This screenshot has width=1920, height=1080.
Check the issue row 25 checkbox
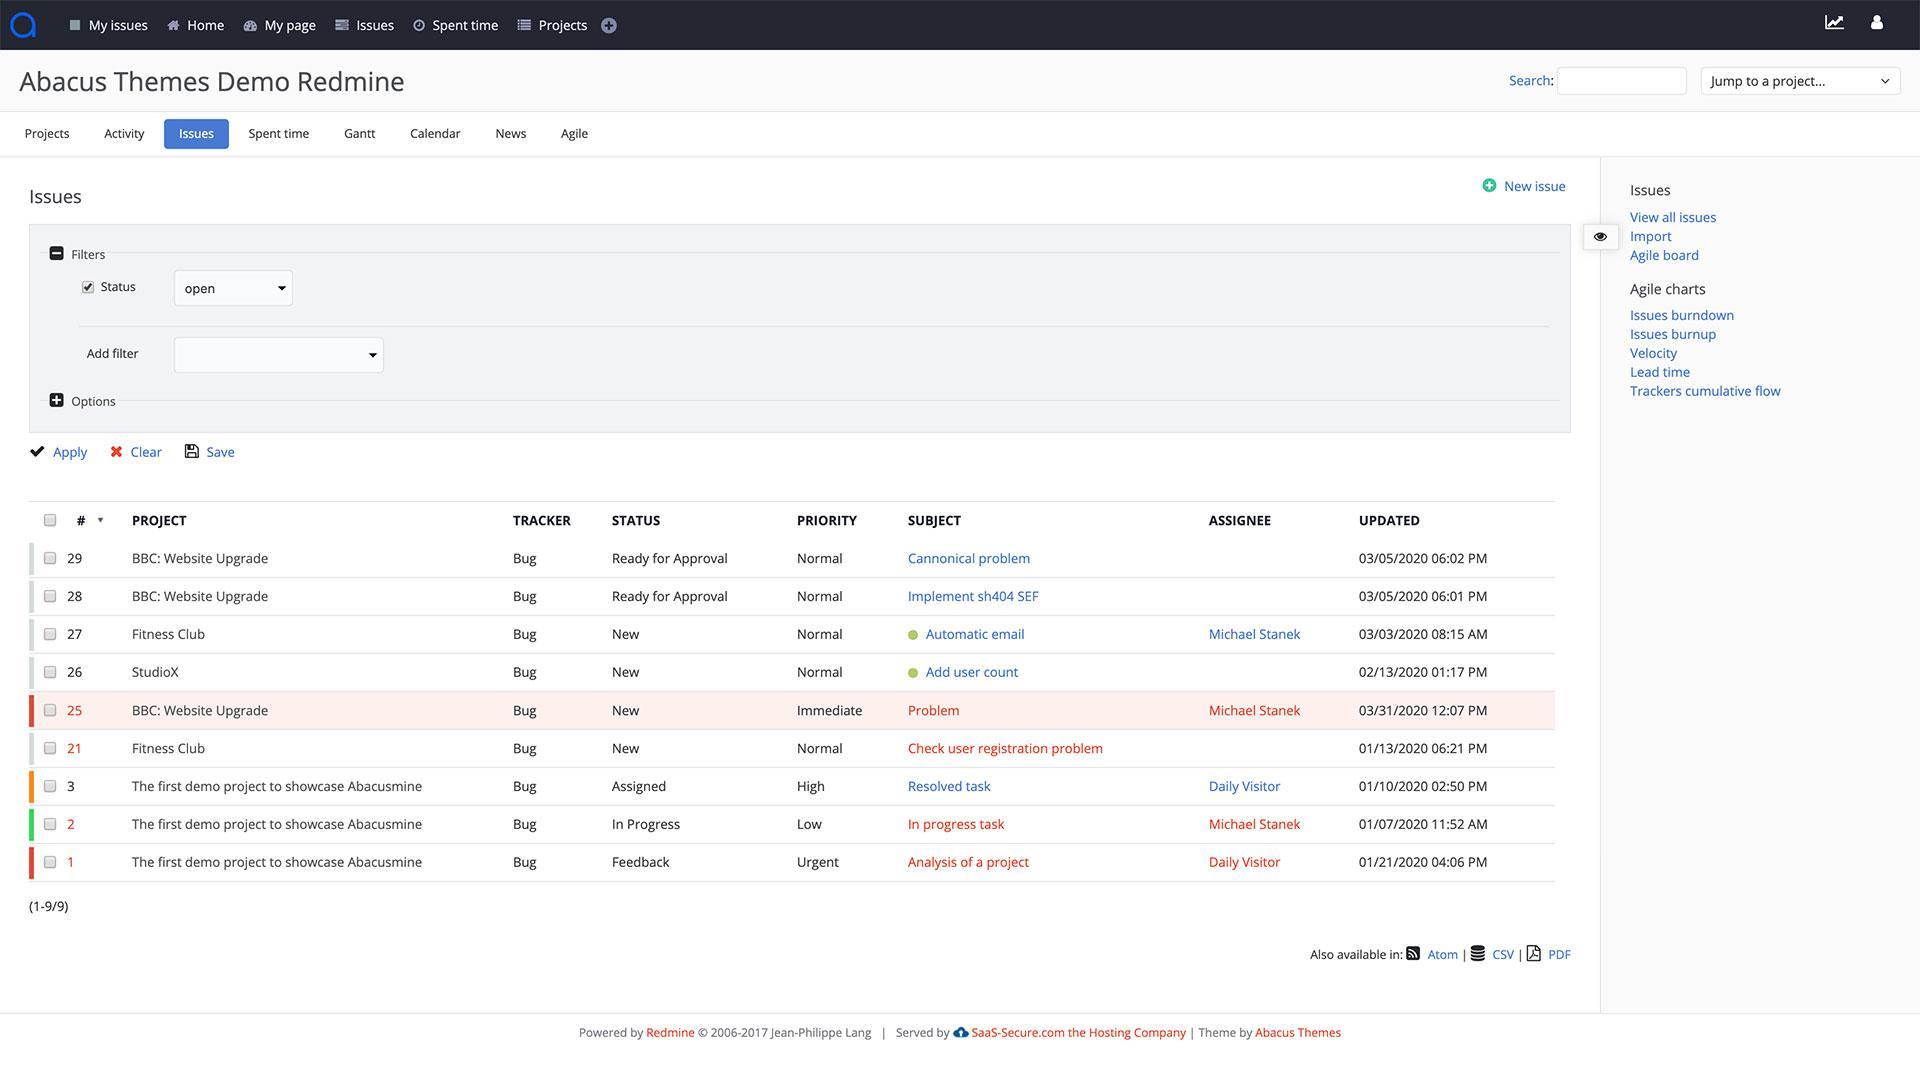tap(49, 711)
